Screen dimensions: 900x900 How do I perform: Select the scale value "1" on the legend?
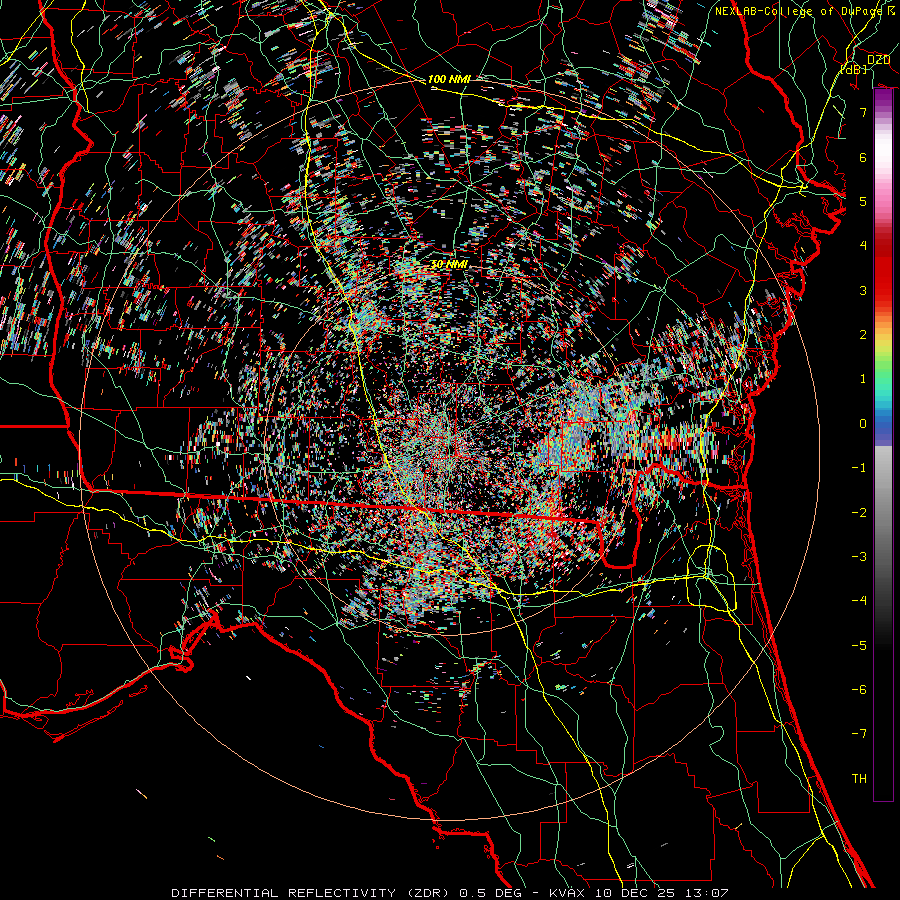(863, 379)
